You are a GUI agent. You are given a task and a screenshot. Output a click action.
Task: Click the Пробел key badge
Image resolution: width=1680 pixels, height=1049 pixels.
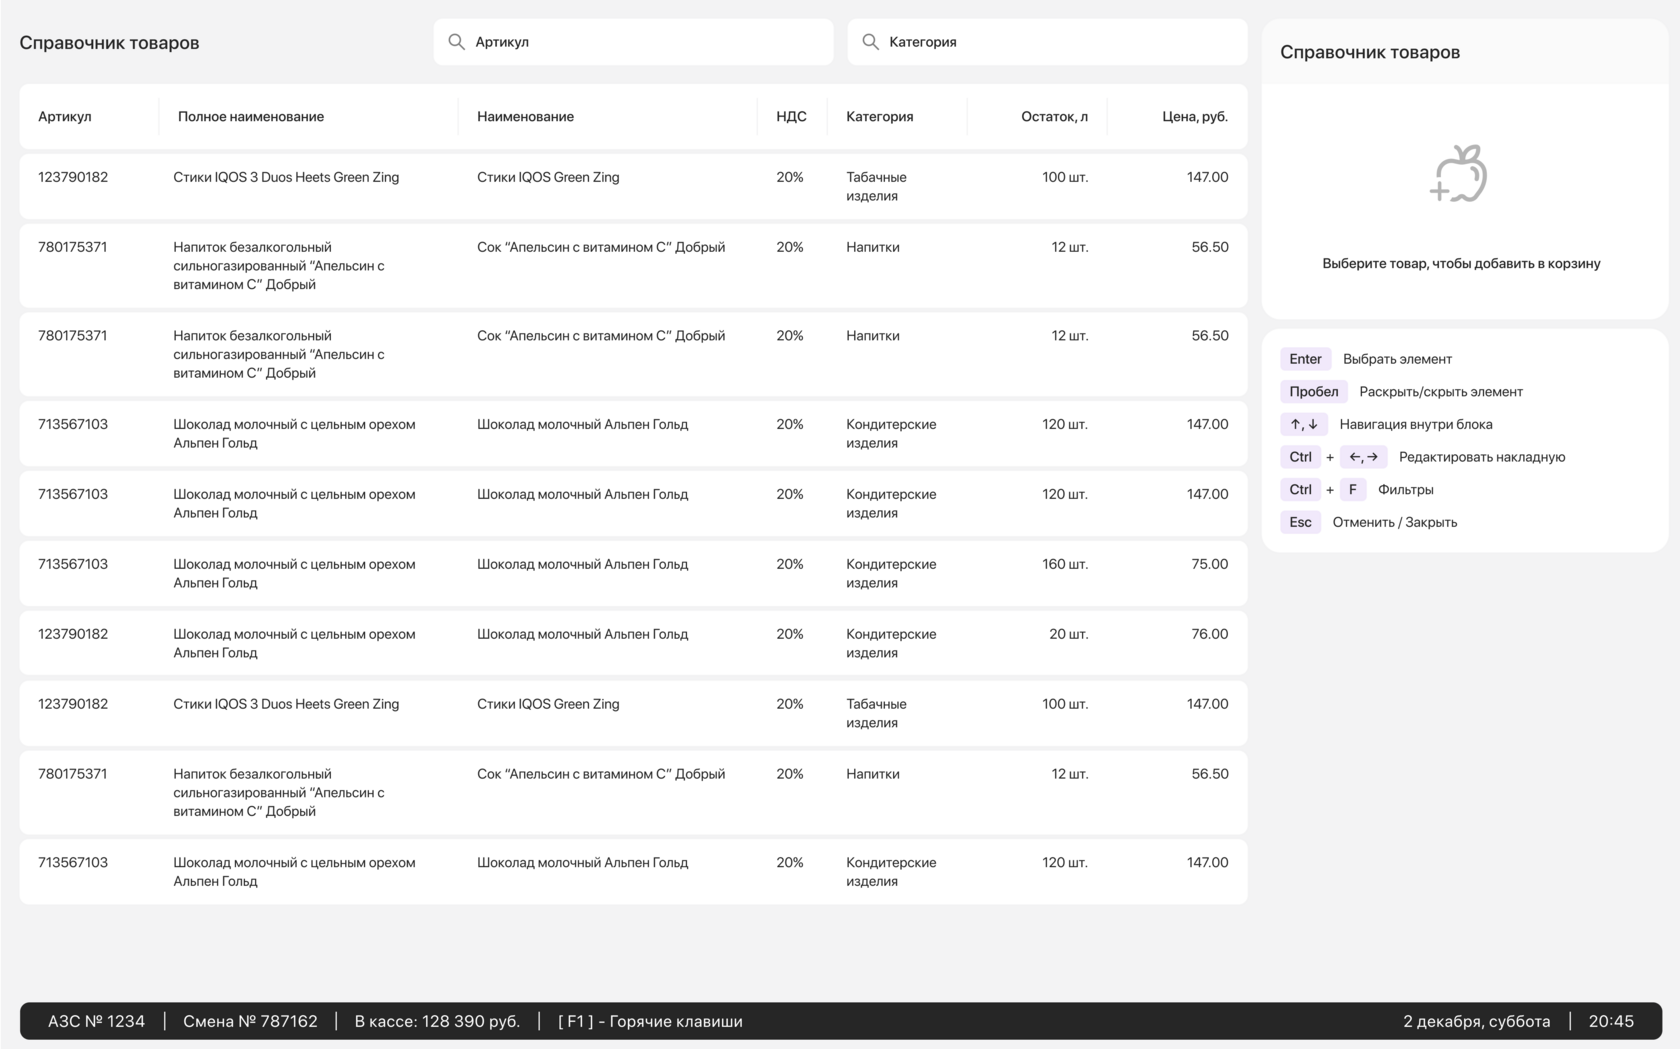(1313, 392)
